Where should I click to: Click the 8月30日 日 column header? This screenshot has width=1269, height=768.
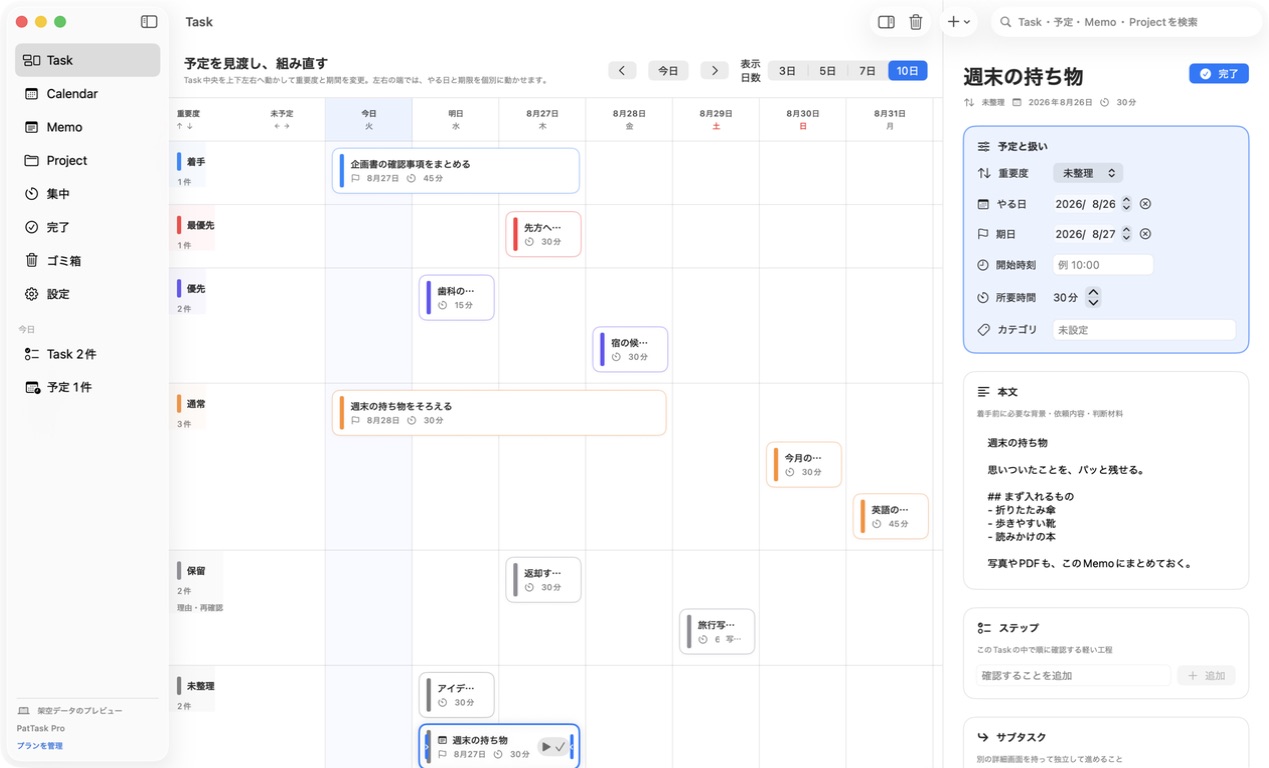803,119
